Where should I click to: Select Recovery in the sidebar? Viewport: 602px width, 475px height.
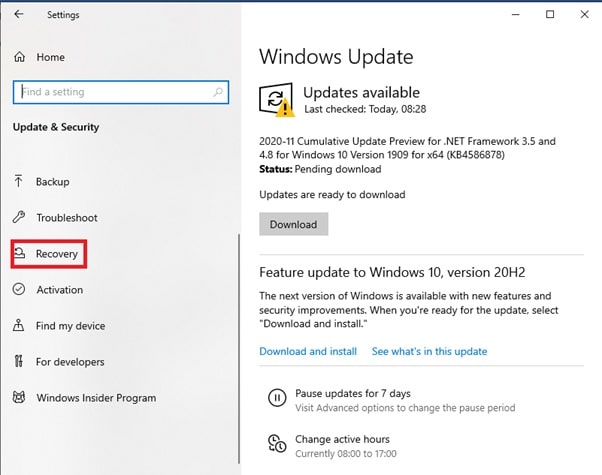click(x=57, y=254)
